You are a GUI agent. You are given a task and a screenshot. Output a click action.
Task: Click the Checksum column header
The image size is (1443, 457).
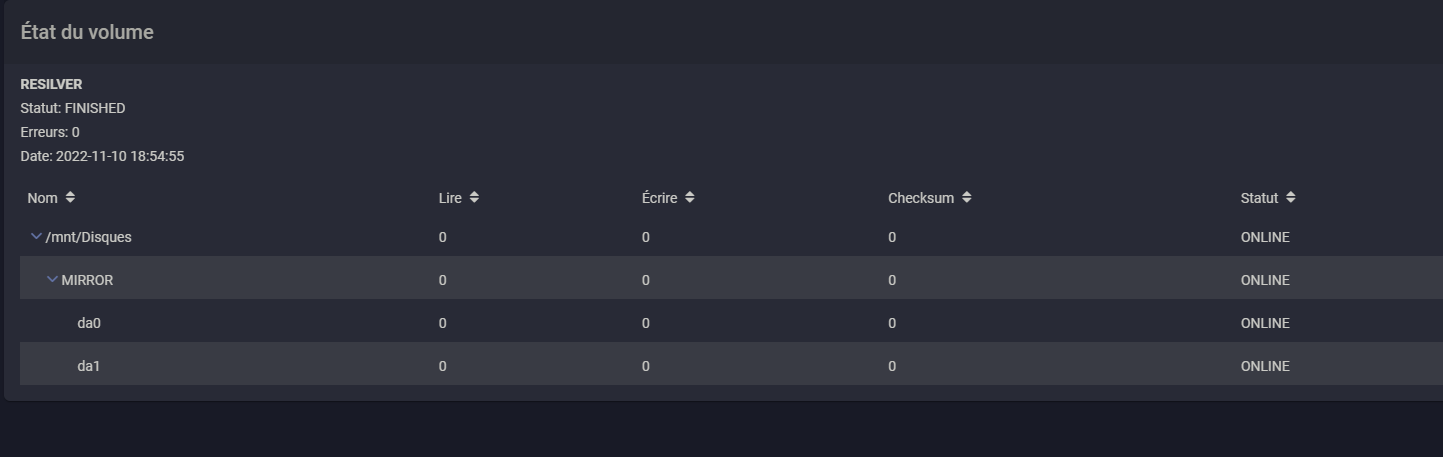coord(921,198)
